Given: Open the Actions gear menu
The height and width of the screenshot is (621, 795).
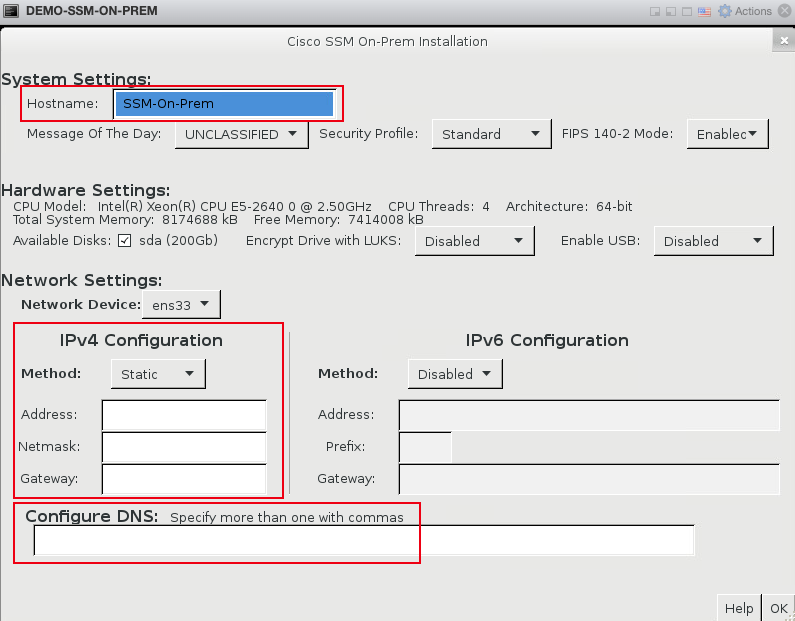Looking at the screenshot, I should pyautogui.click(x=745, y=11).
